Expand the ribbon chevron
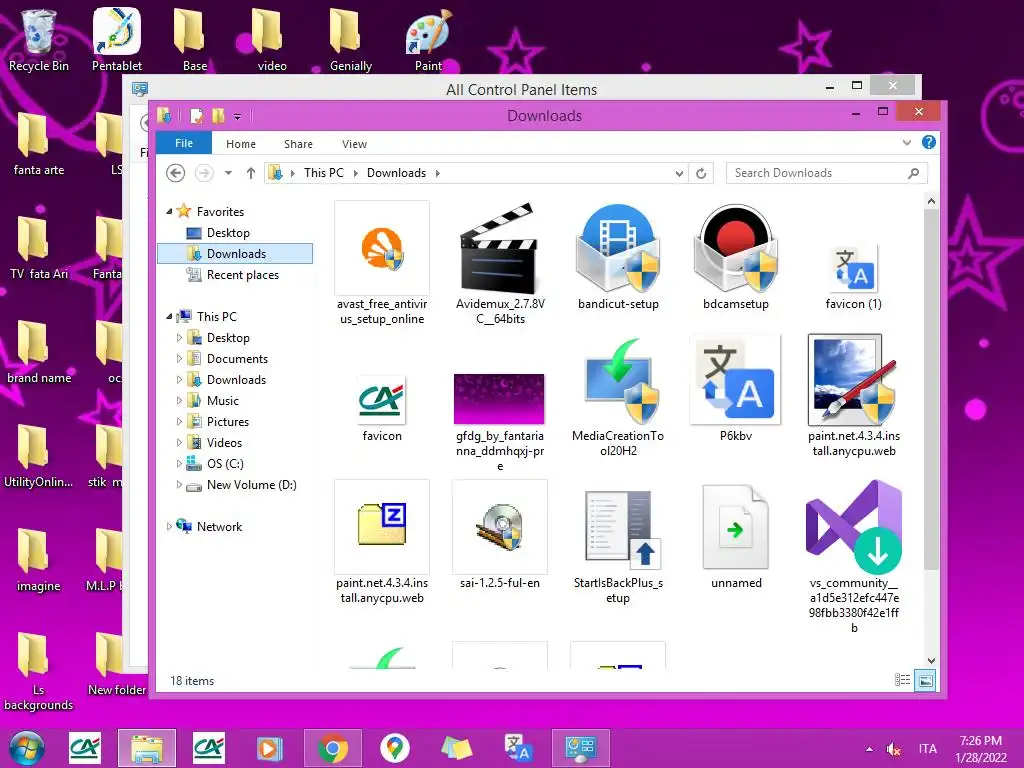The image size is (1024, 768). coord(906,142)
